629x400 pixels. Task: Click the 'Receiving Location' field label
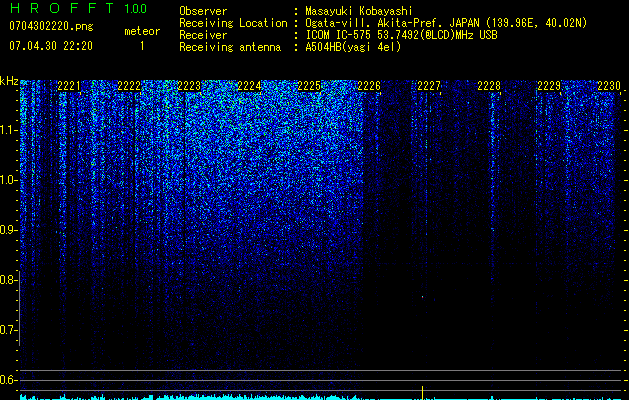(233, 23)
